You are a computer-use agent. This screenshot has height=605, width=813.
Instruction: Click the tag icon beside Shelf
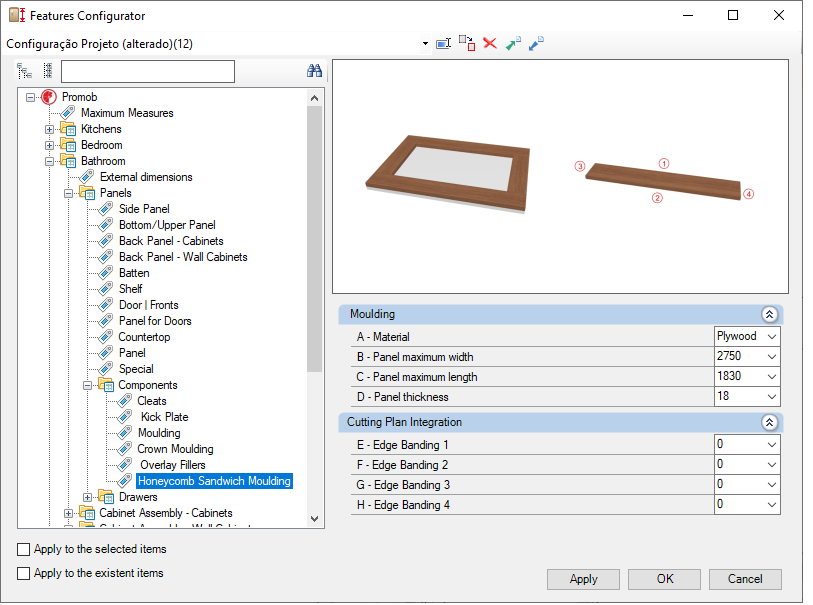pyautogui.click(x=106, y=289)
